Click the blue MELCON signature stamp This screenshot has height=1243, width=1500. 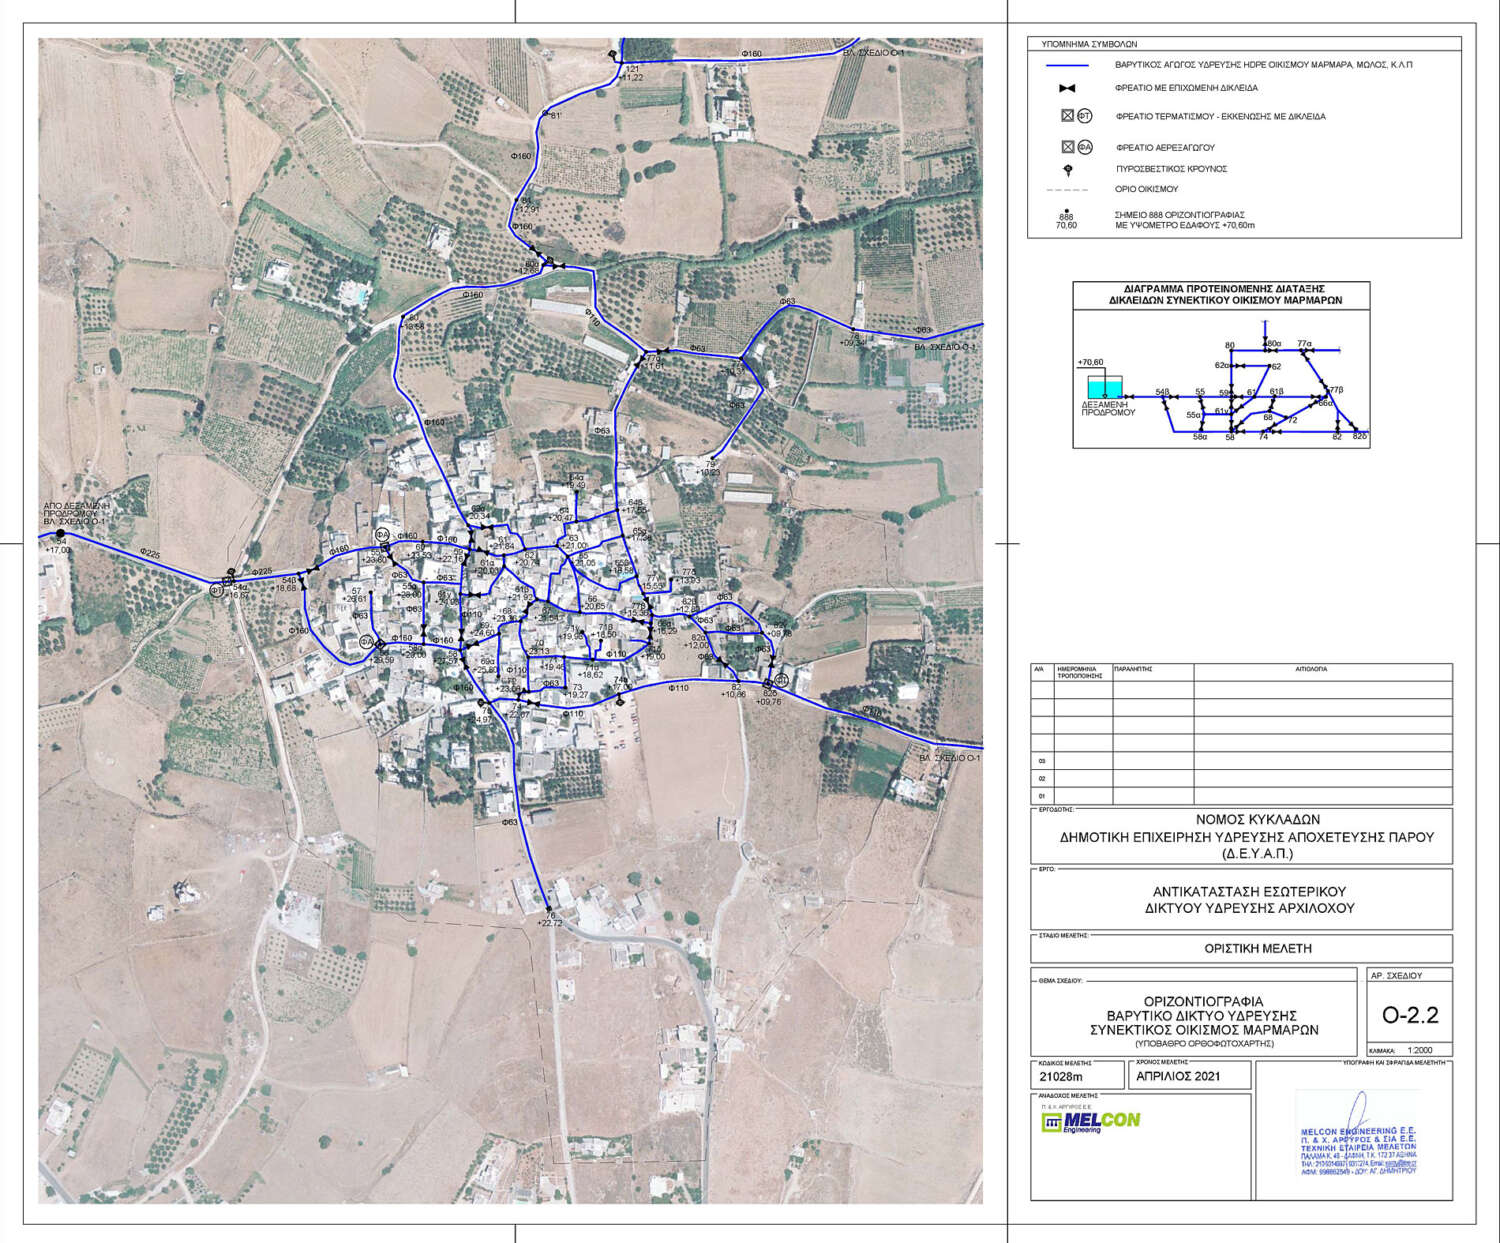(1357, 1132)
